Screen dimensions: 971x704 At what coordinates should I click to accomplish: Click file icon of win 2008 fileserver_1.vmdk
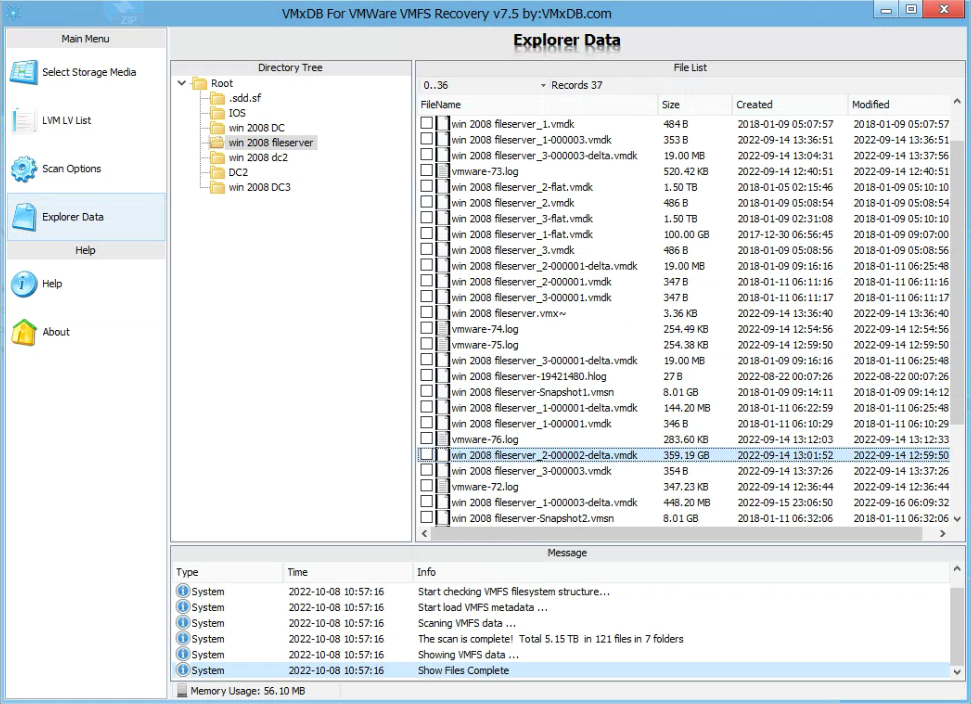(x=442, y=123)
